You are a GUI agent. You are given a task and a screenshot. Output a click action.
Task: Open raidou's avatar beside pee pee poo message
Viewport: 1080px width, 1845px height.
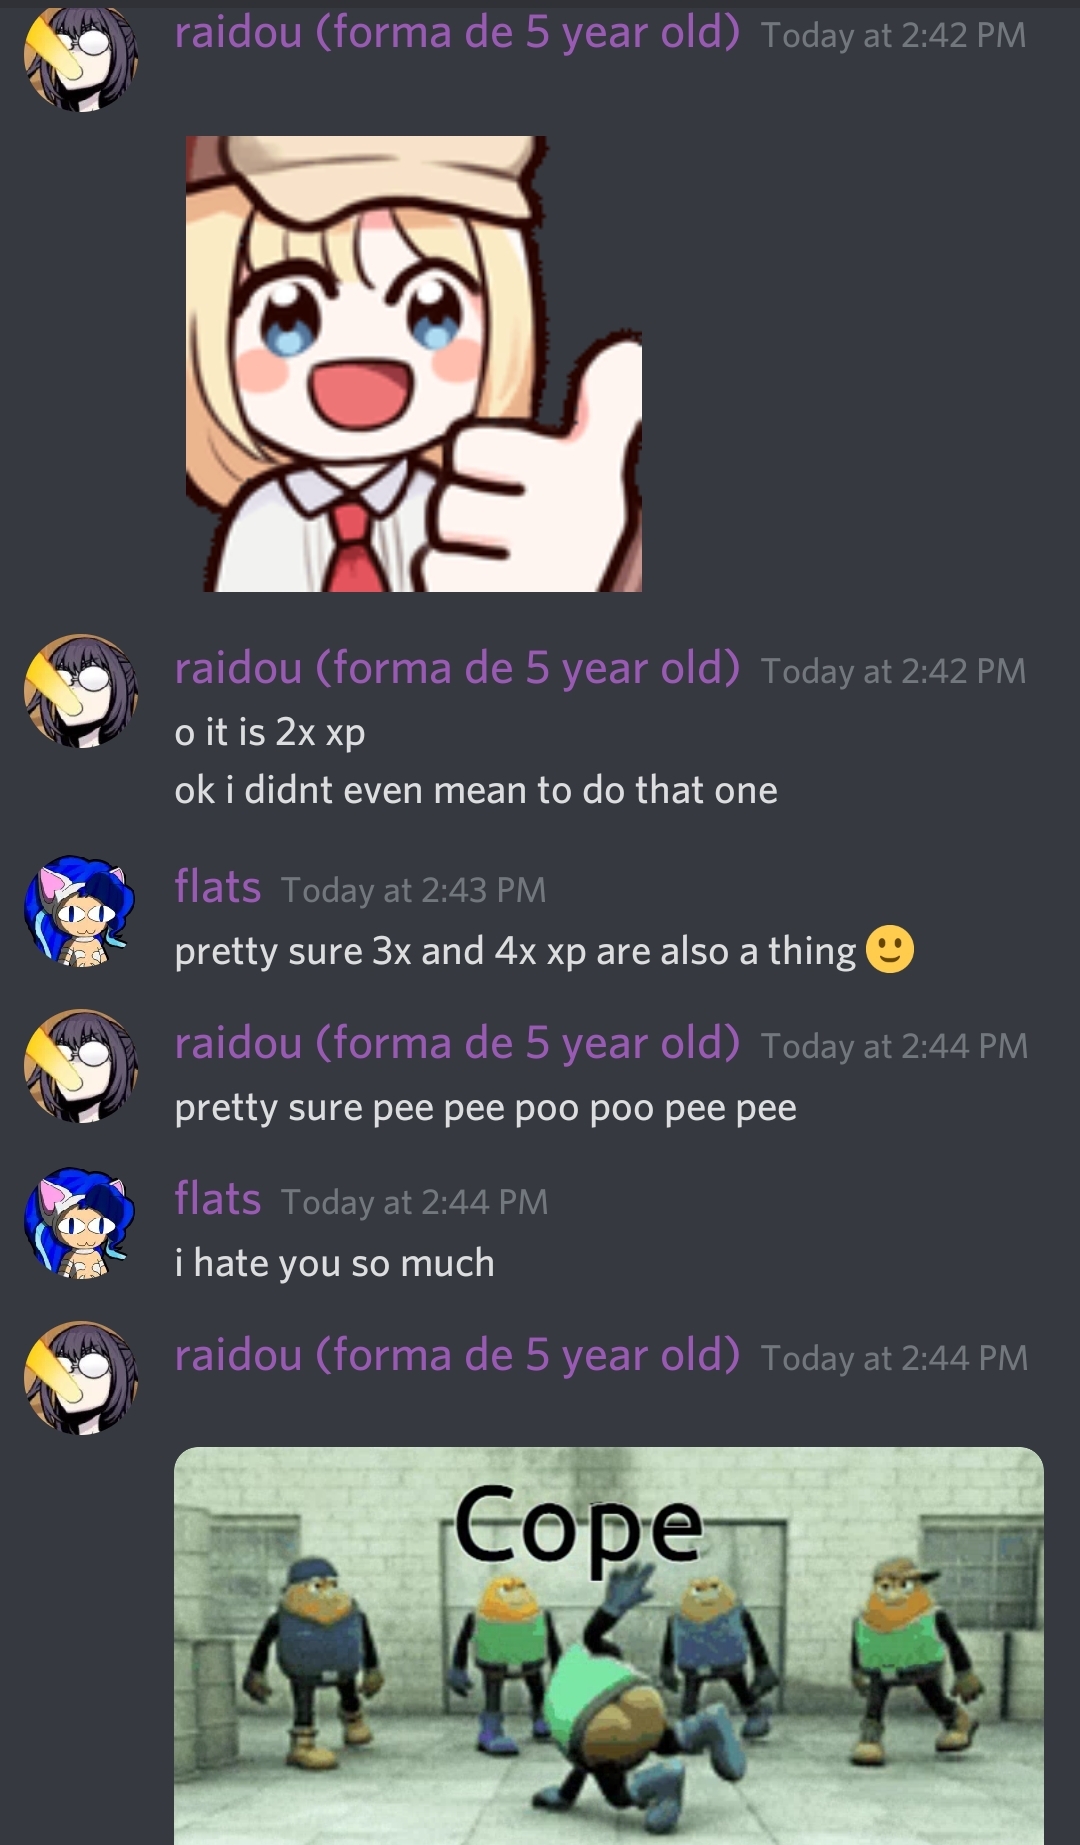pos(81,1066)
